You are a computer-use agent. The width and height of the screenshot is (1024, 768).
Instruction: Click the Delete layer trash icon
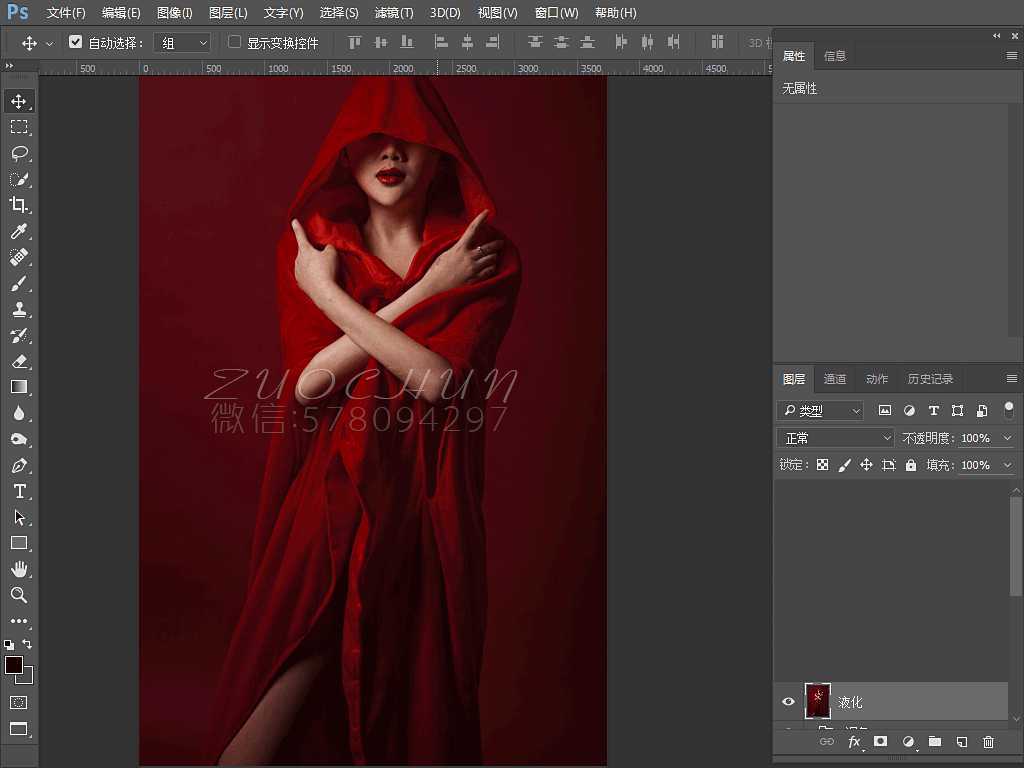tap(988, 742)
